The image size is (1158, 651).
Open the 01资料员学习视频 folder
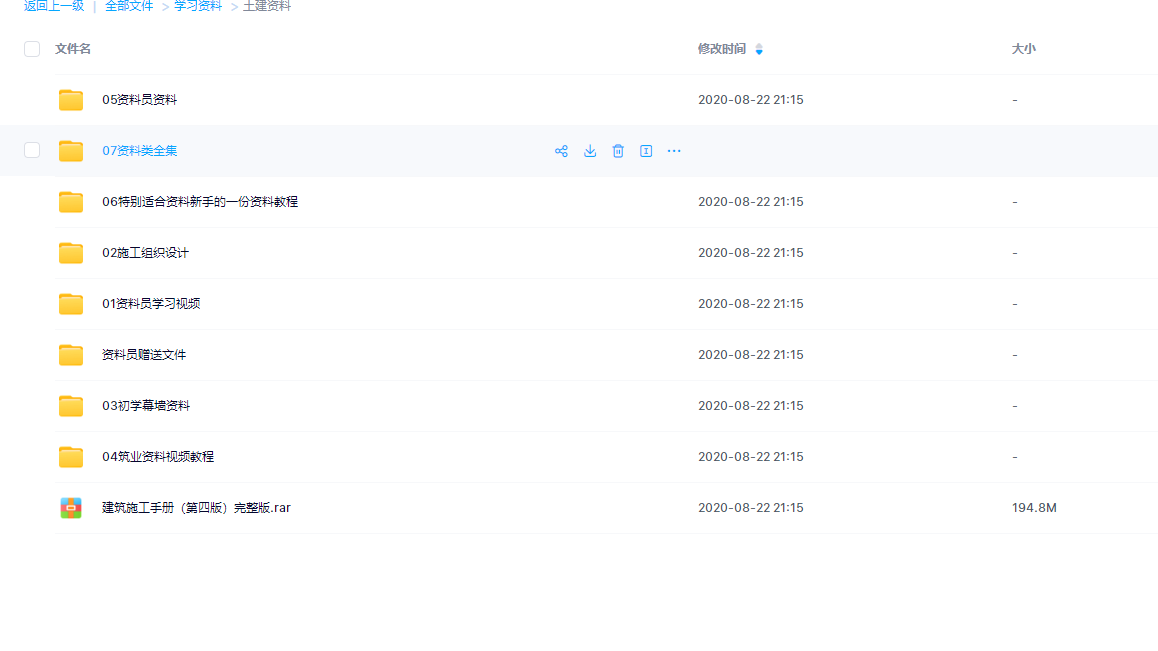(151, 304)
